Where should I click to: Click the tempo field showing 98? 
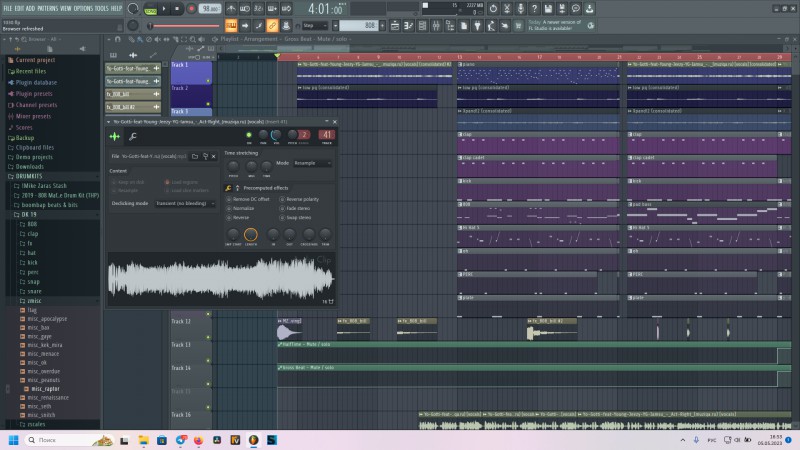pos(210,9)
